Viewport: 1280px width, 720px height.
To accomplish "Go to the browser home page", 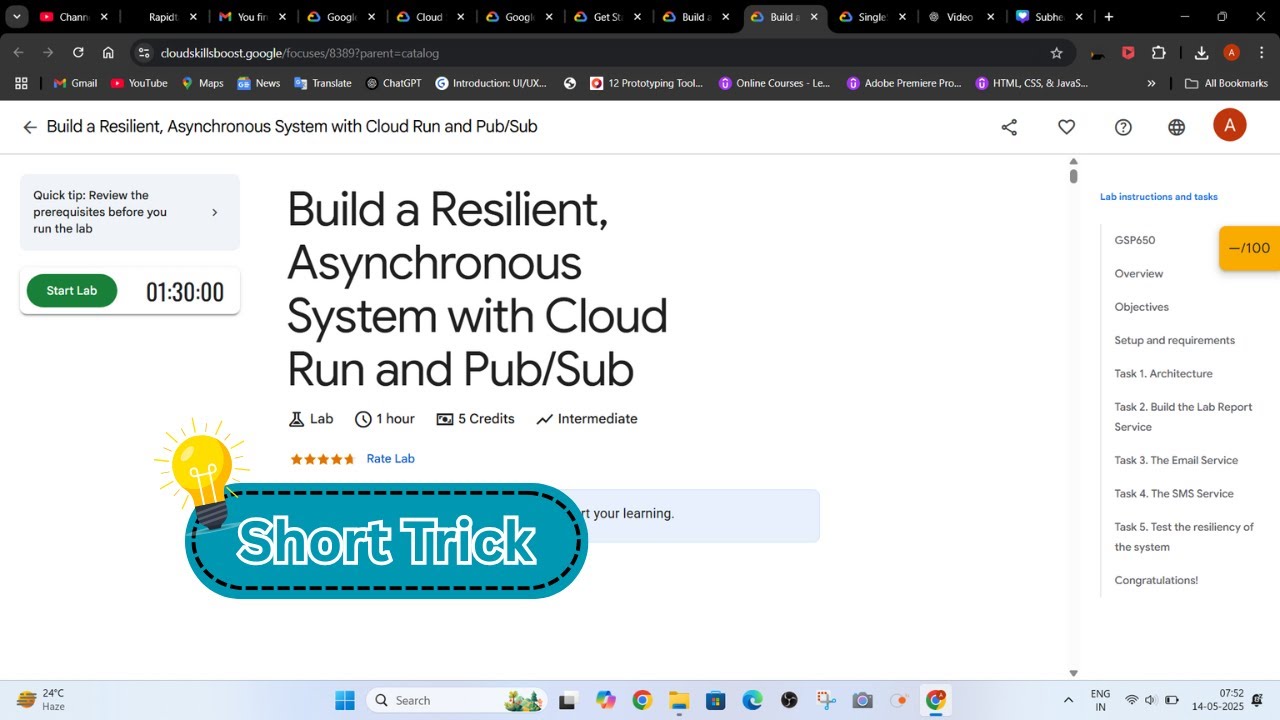I will (108, 53).
